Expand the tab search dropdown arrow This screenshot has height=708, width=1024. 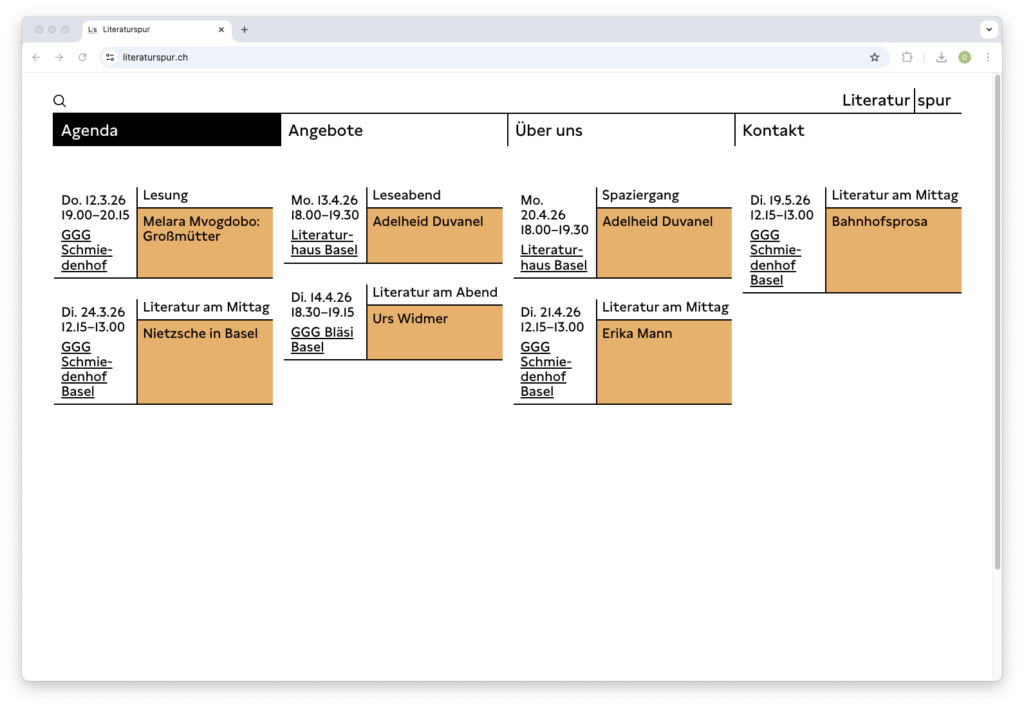pyautogui.click(x=988, y=30)
